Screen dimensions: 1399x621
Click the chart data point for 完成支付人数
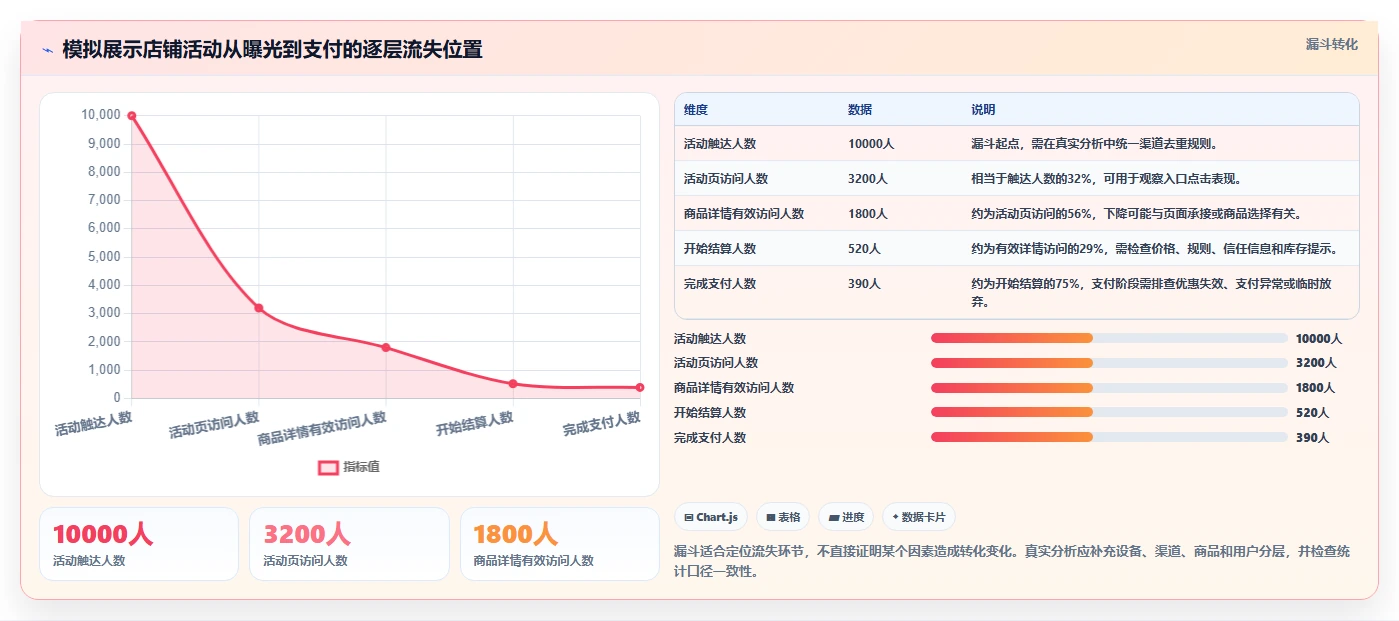tap(640, 387)
